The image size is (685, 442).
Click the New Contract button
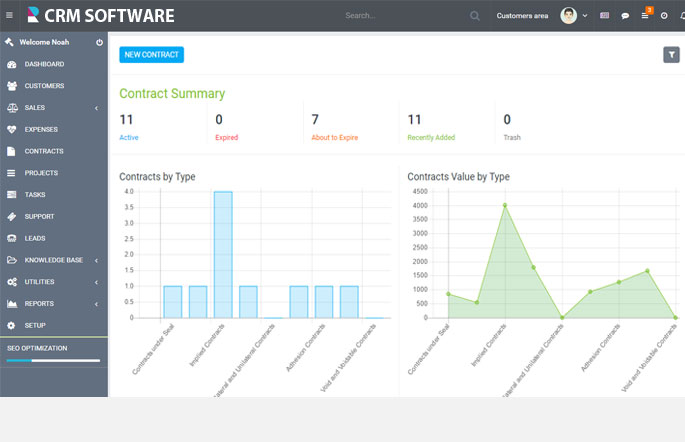[x=152, y=55]
